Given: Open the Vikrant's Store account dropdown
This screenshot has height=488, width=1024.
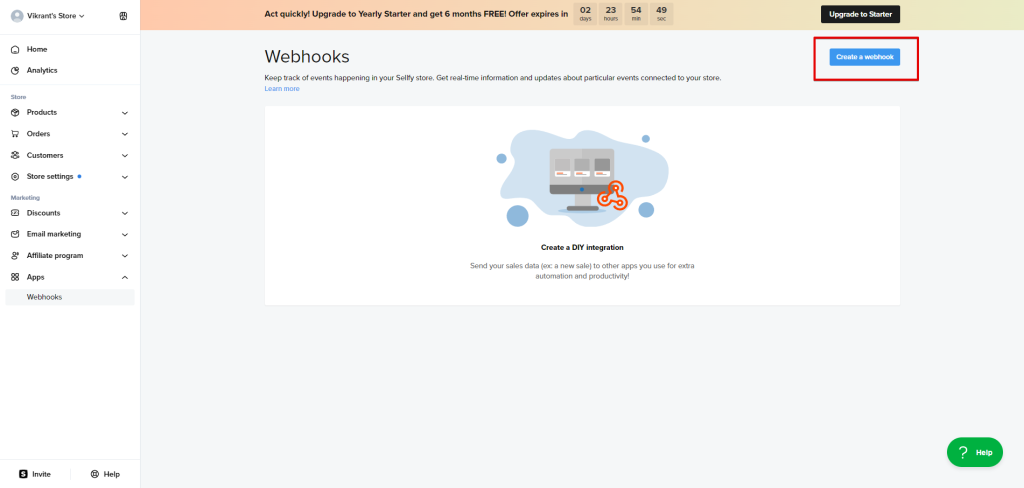Looking at the screenshot, I should [48, 16].
